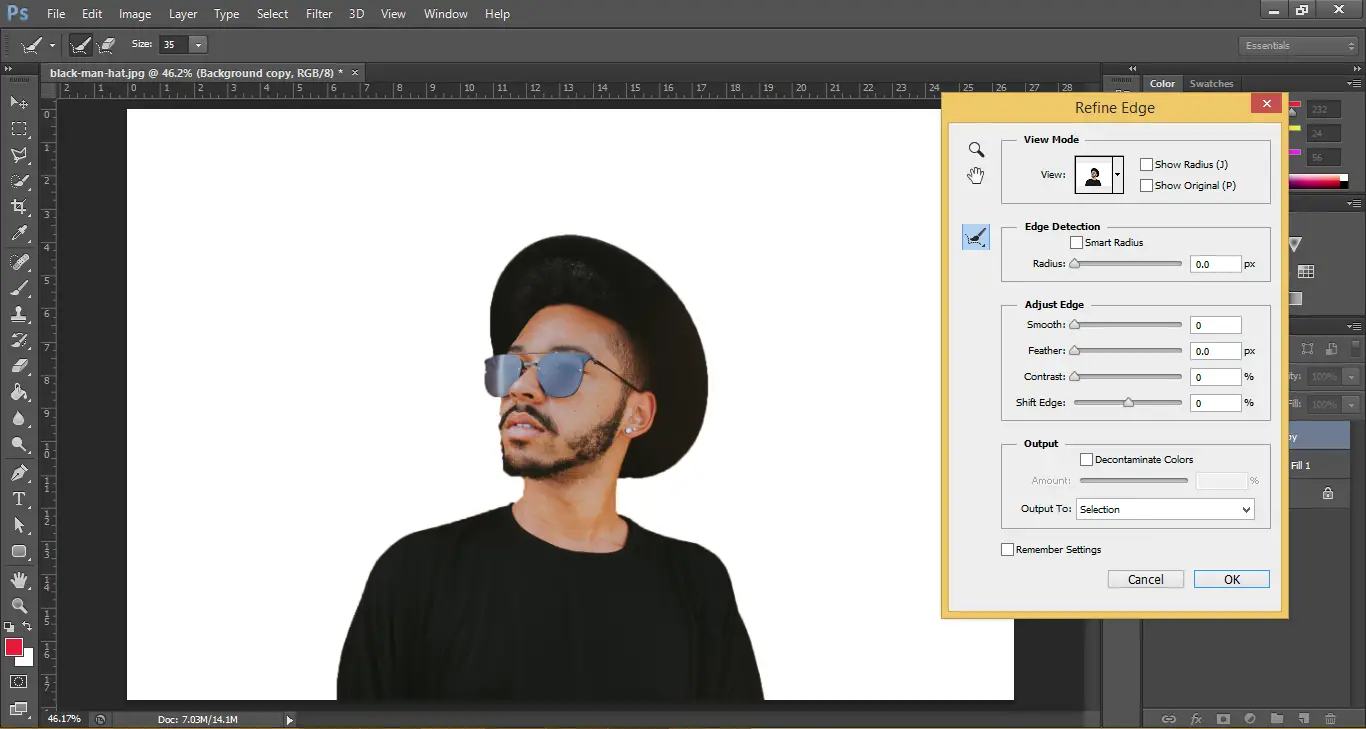Check Decontaminate Colors option
This screenshot has height=729, width=1366.
point(1087,460)
